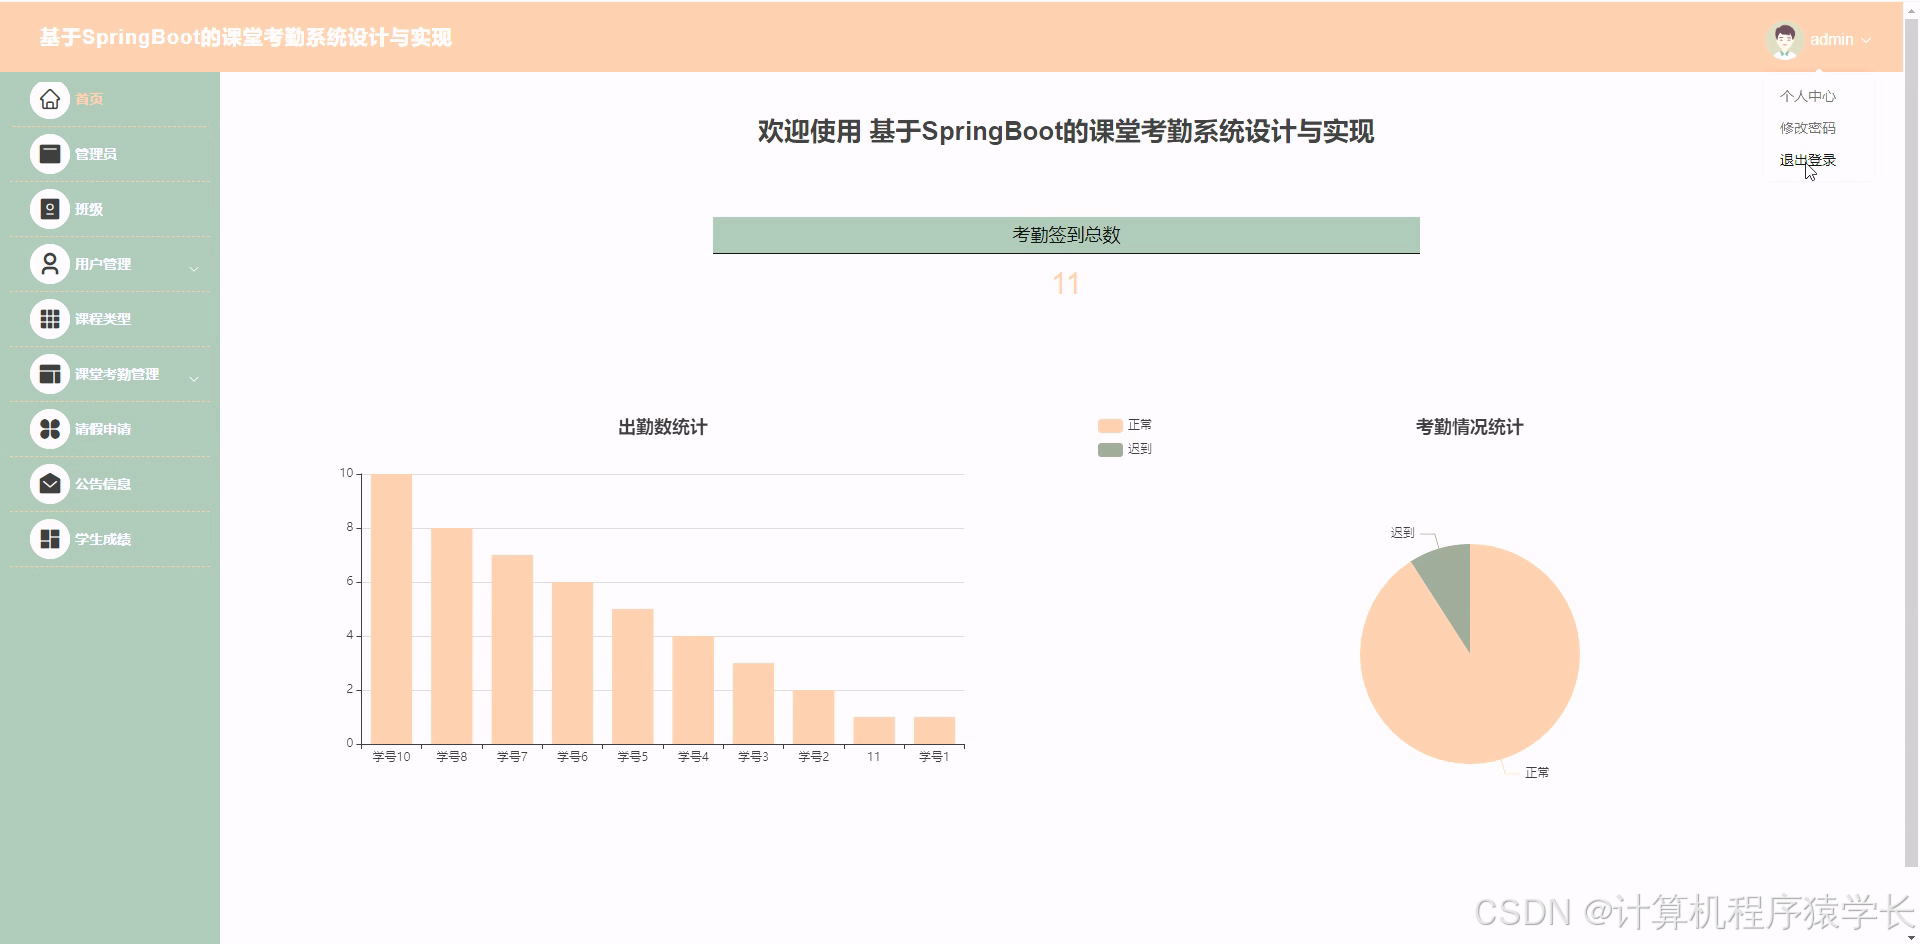
Task: Expand the 课堂考勤管理 submenu chevron
Action: tap(196, 378)
